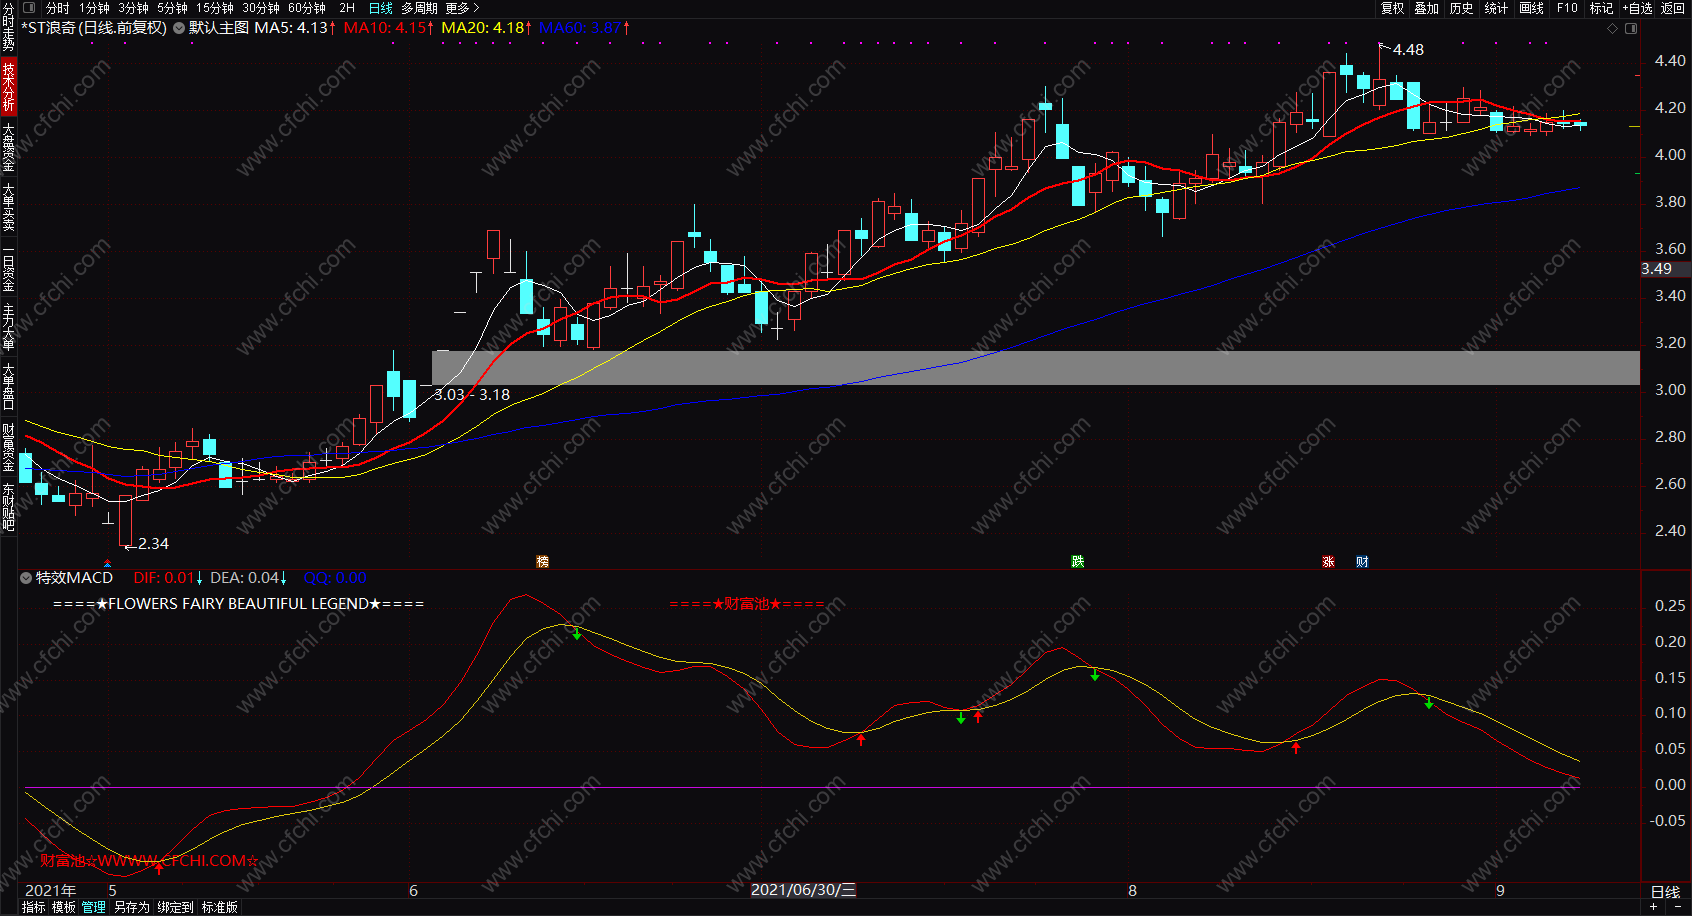Add stock with +自选 button
Viewport: 1692px width, 916px height.
[1638, 8]
